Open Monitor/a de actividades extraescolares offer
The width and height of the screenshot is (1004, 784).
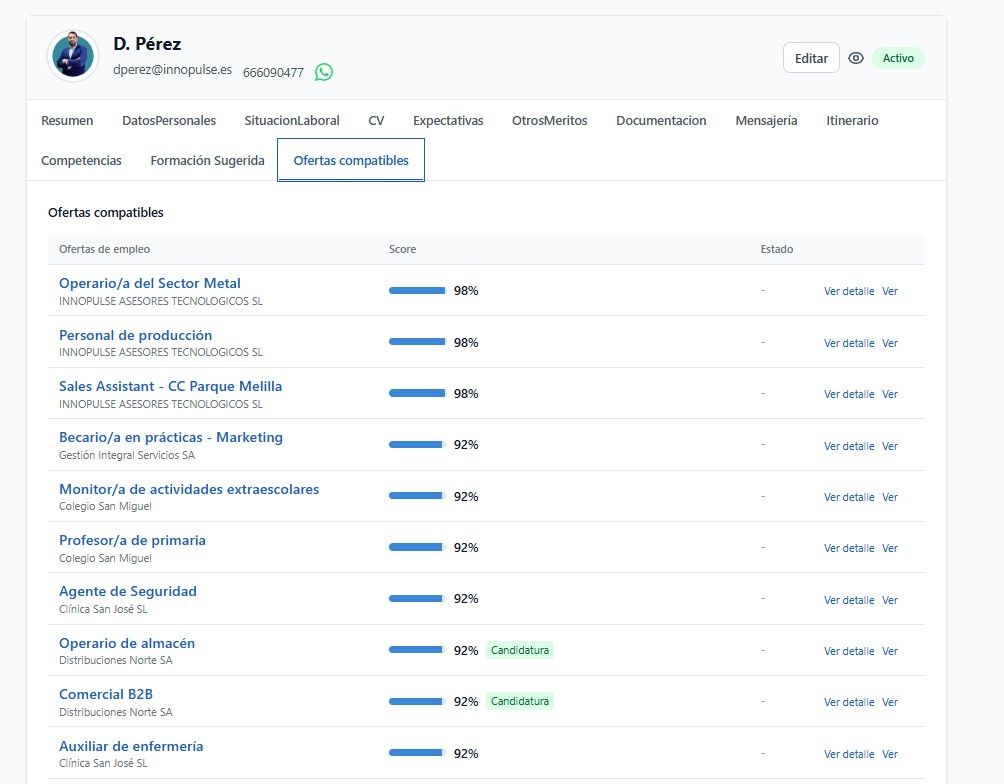(189, 489)
